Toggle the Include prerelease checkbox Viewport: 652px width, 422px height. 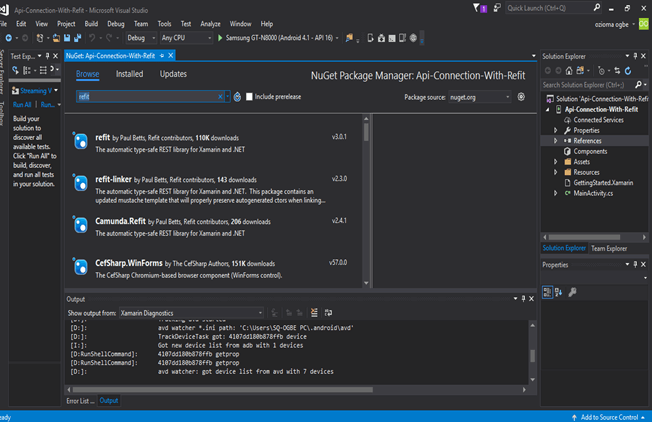point(249,96)
